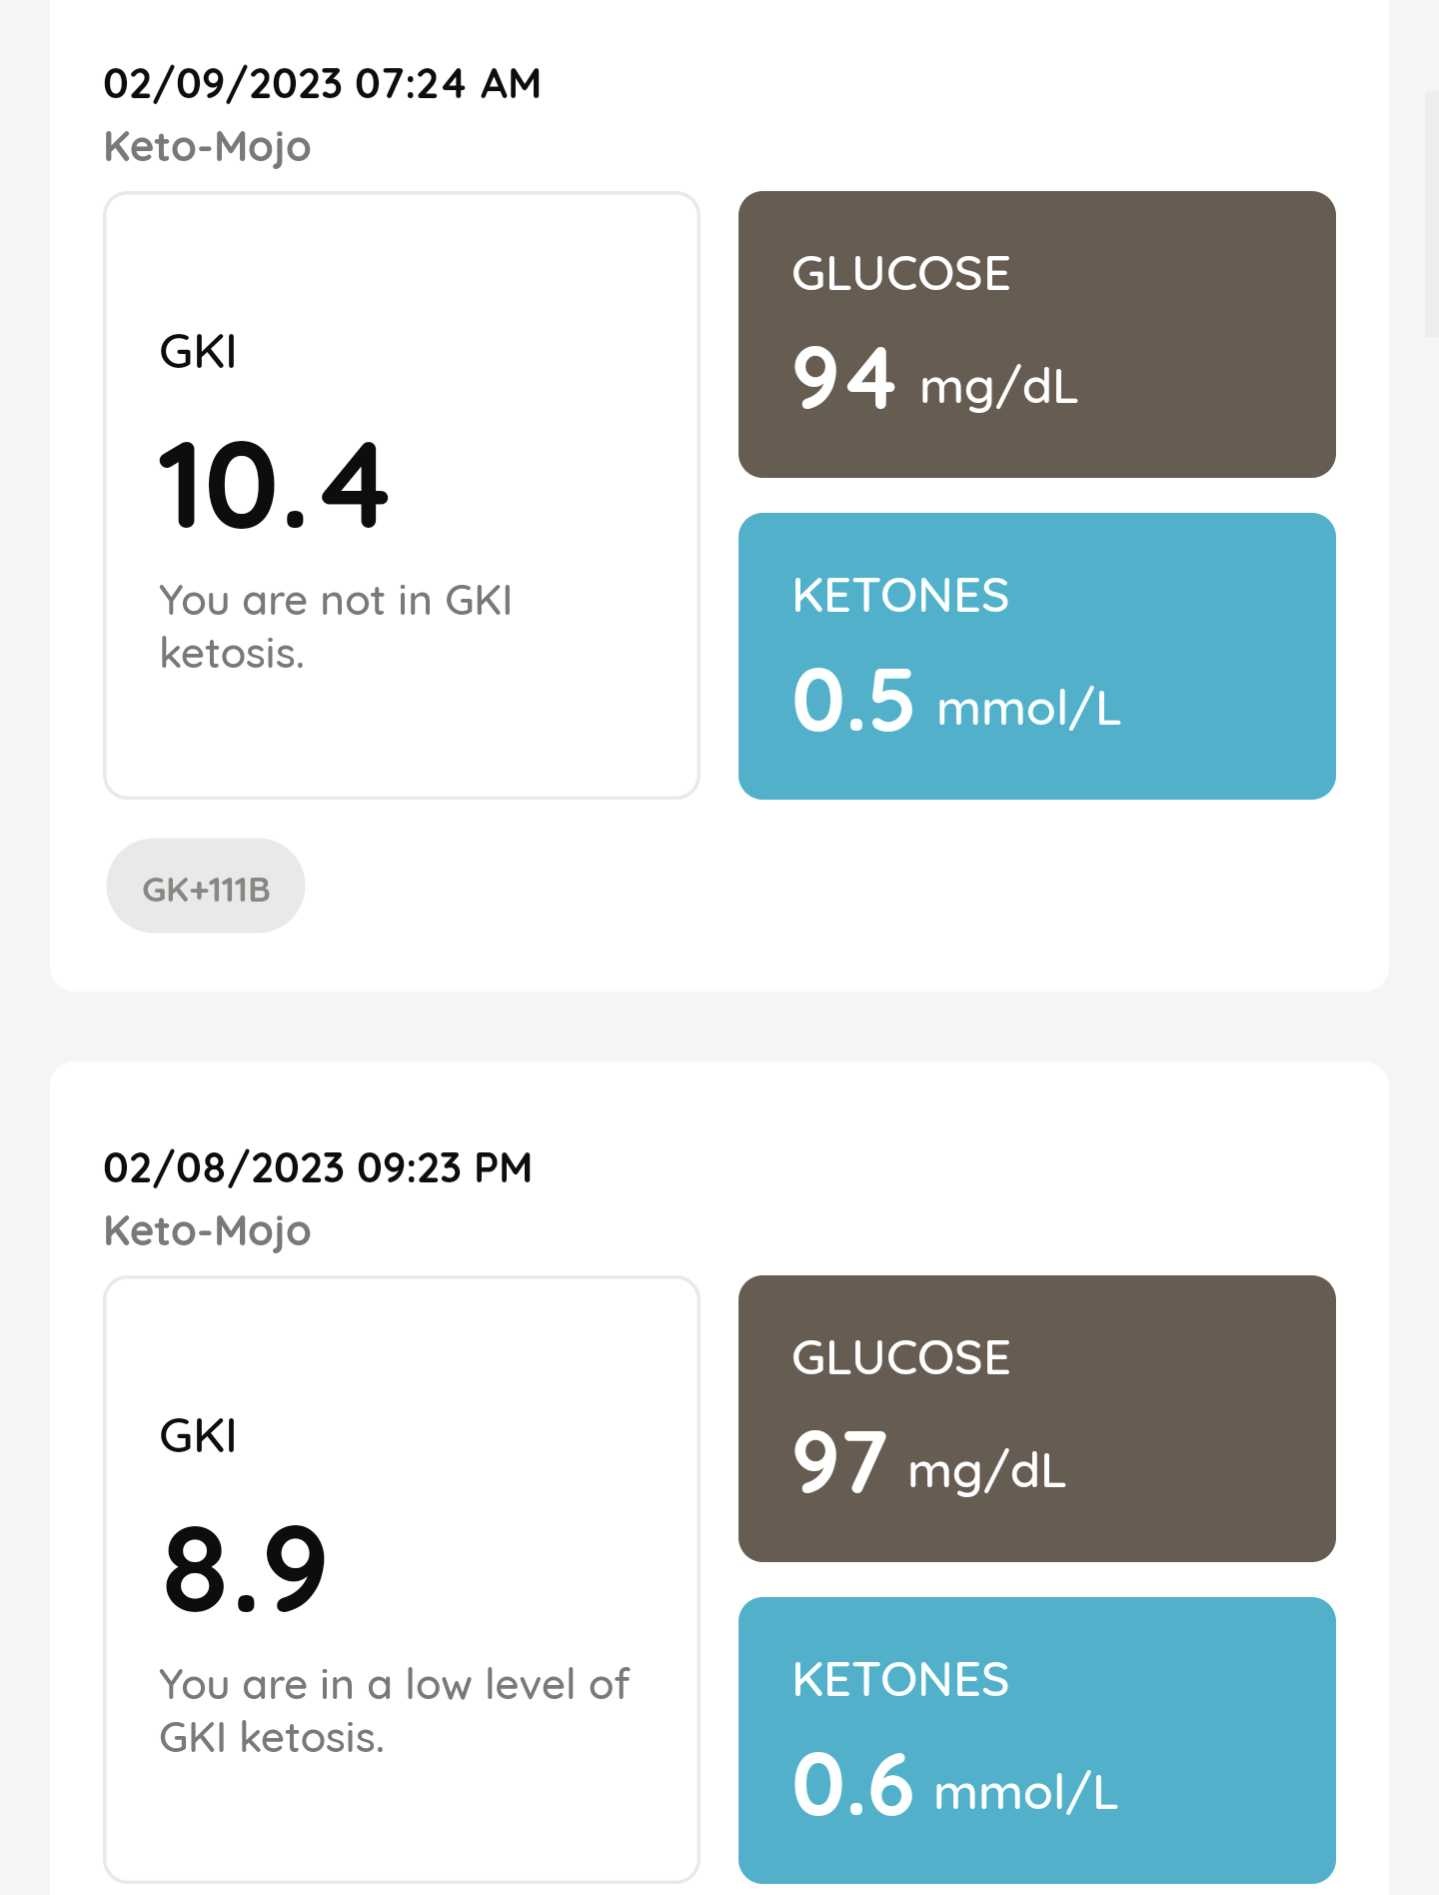This screenshot has height=1895, width=1439.
Task: Tap the GK+111B tag chip
Action: click(x=205, y=886)
